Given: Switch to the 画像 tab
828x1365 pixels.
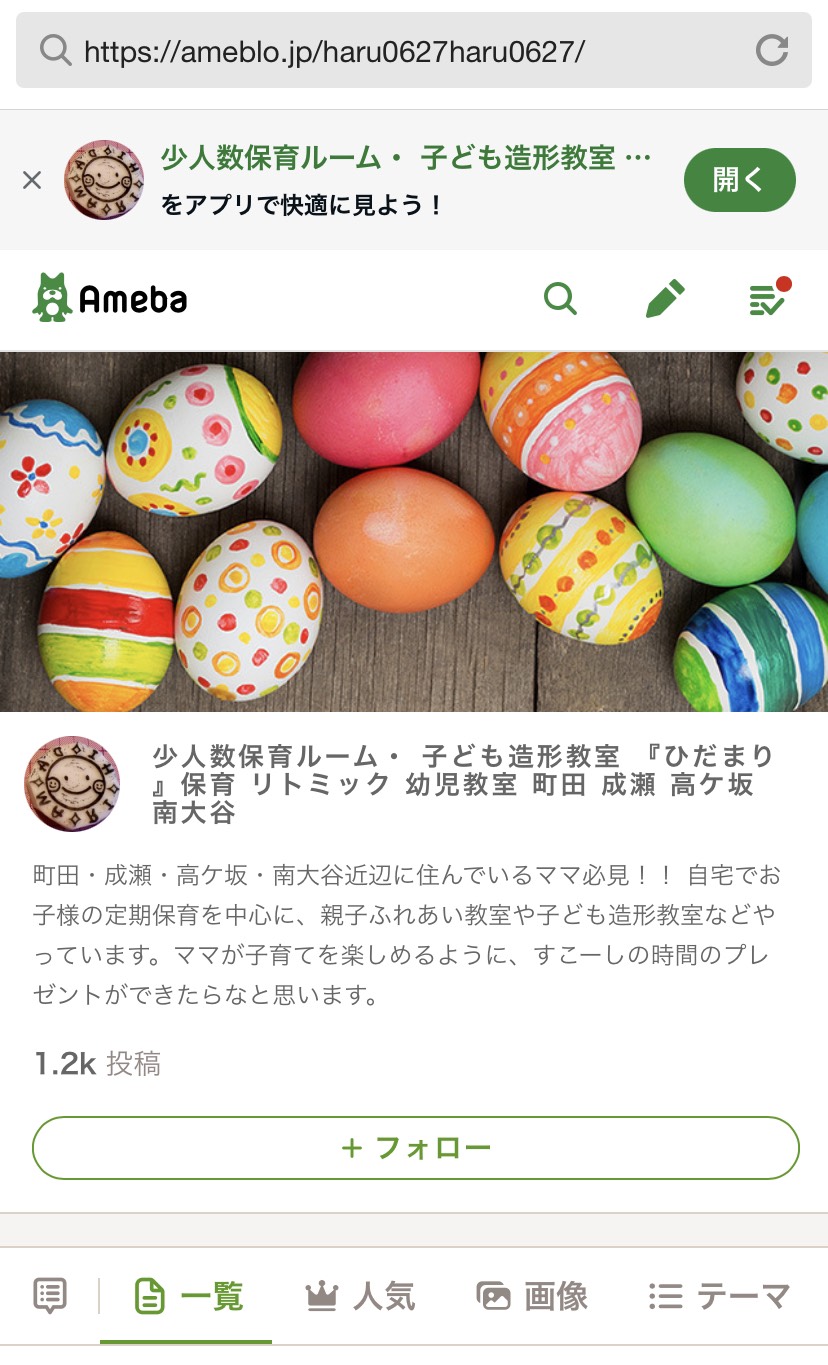Looking at the screenshot, I should coord(532,1297).
